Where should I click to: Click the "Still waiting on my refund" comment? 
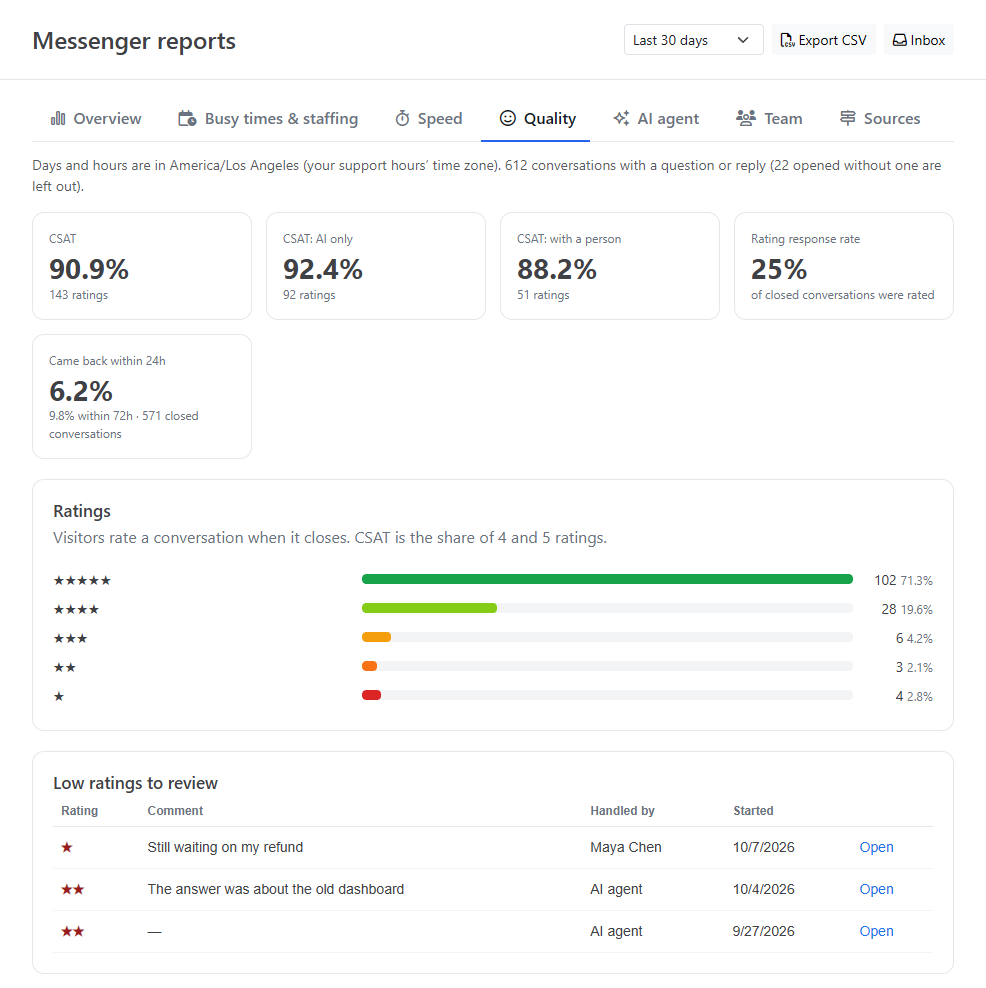pyautogui.click(x=225, y=847)
